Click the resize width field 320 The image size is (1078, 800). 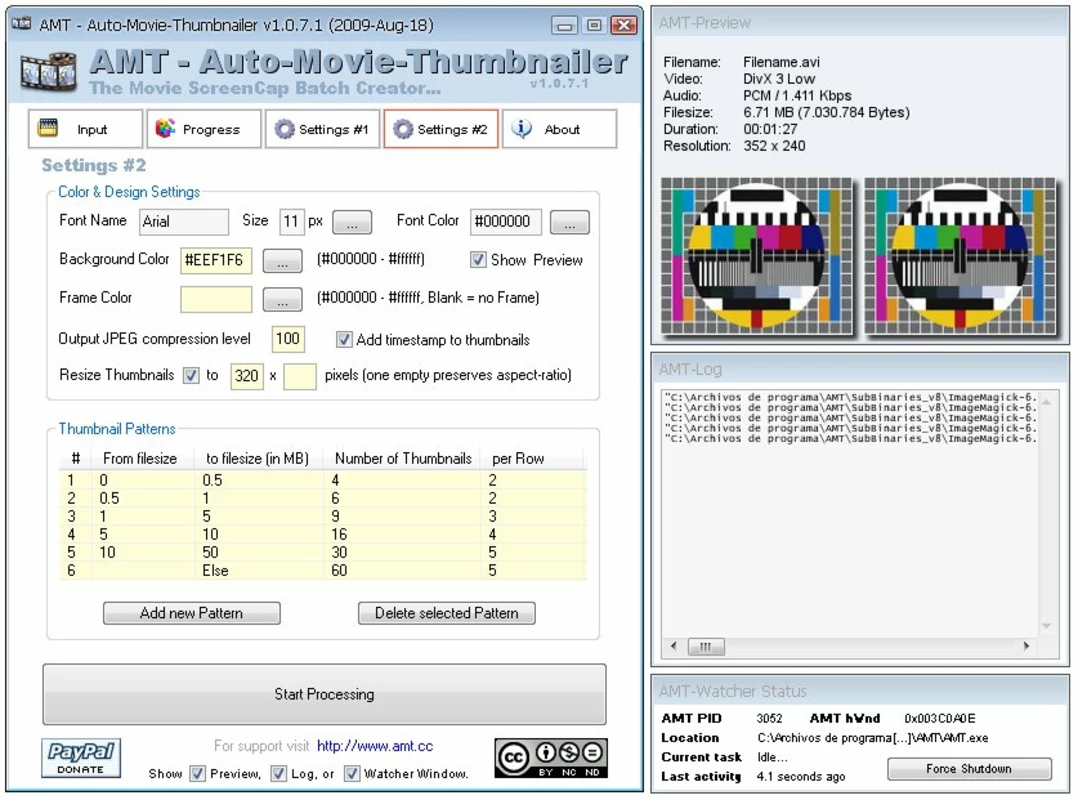click(x=247, y=376)
